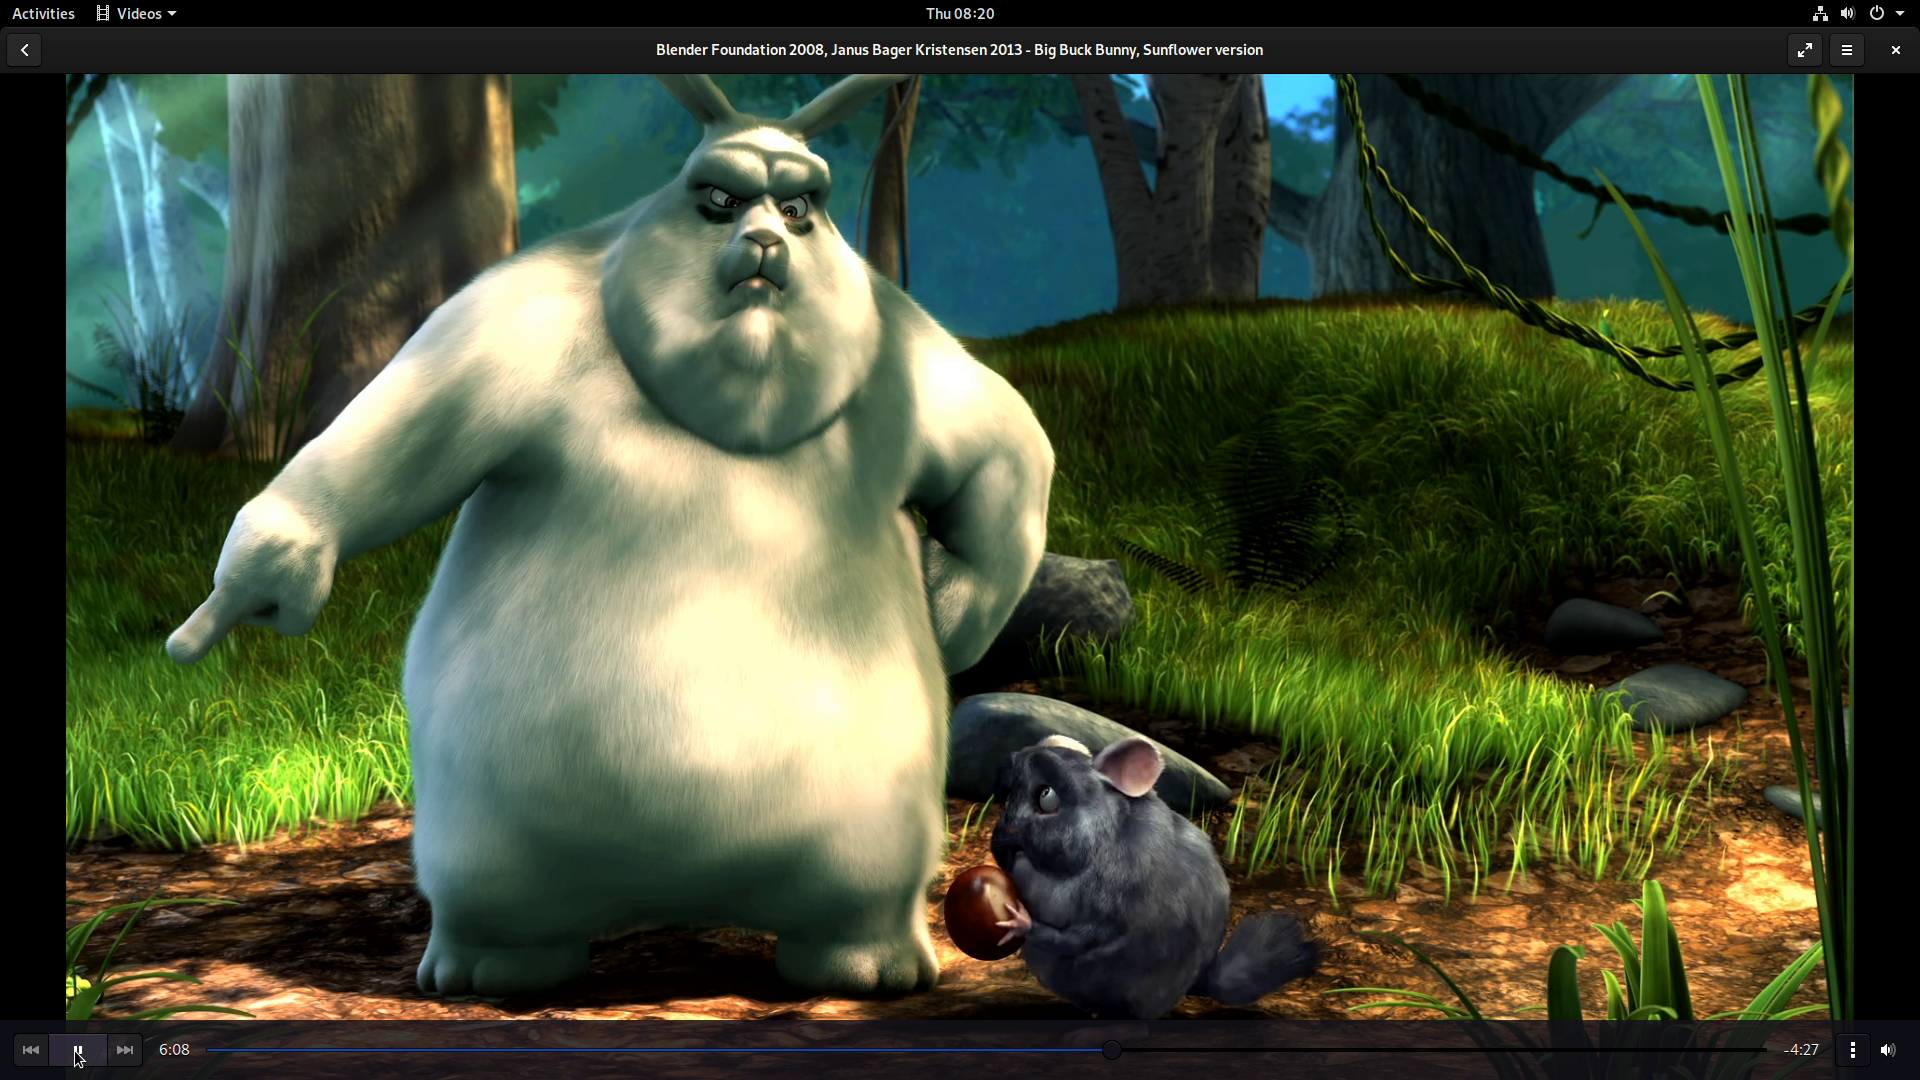Image resolution: width=1920 pixels, height=1080 pixels.
Task: Click the network status icon in top bar
Action: click(1820, 13)
